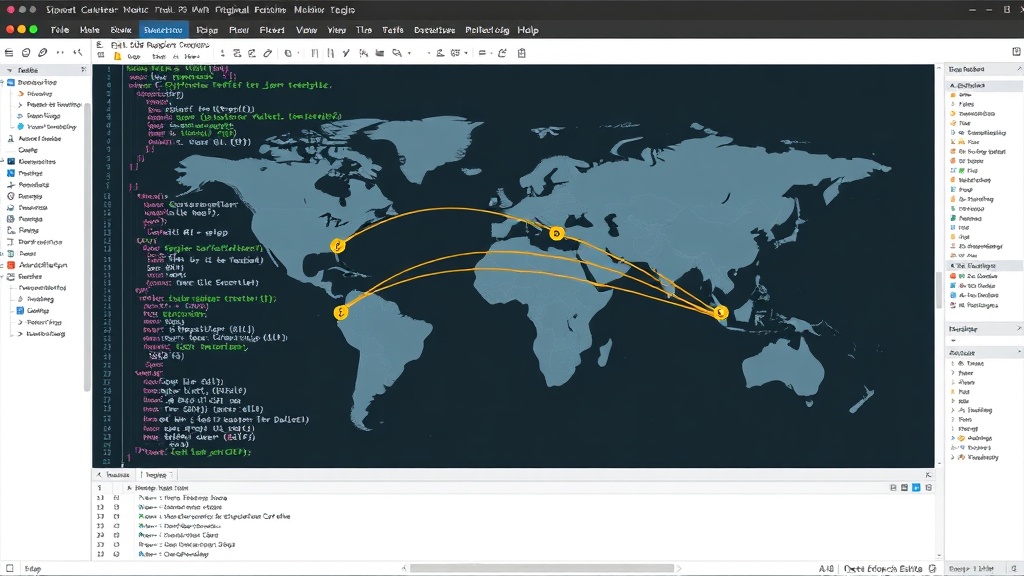Select the yellow marker in Southeast Asia
1024x576 pixels.
click(x=721, y=312)
